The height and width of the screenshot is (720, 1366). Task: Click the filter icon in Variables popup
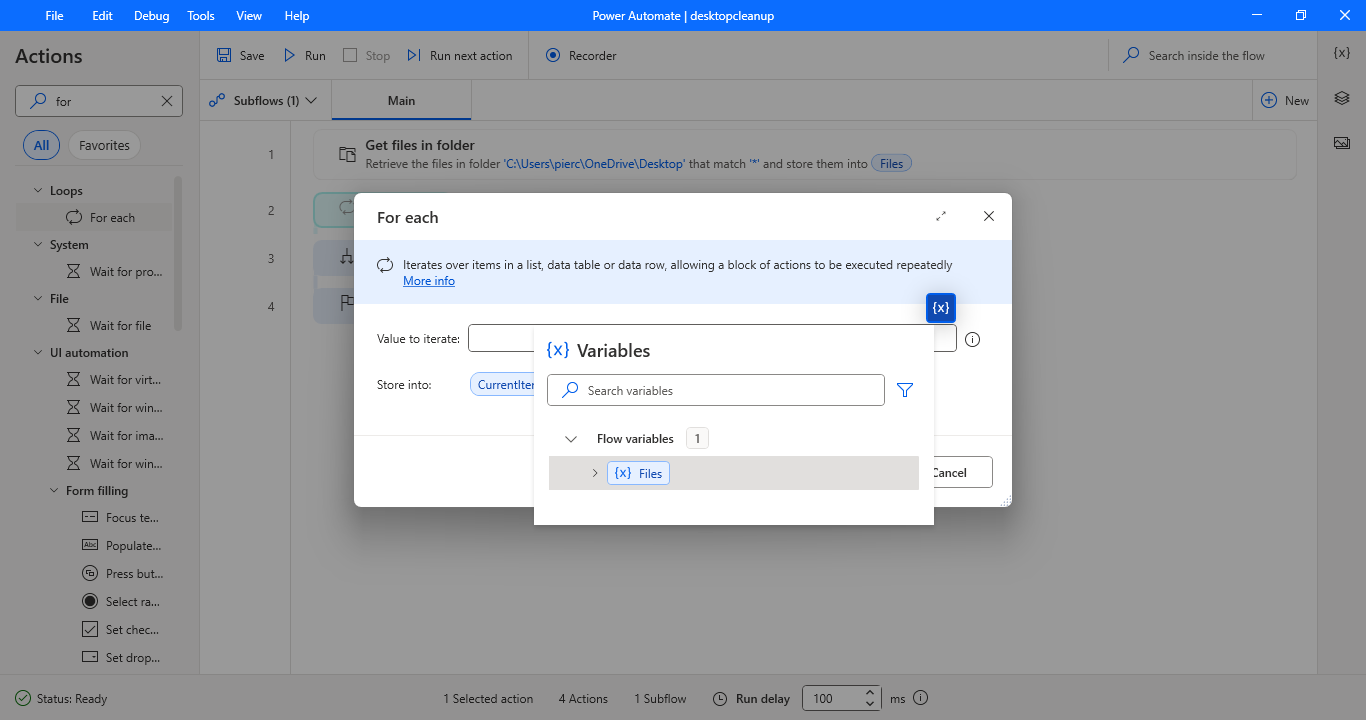point(905,391)
